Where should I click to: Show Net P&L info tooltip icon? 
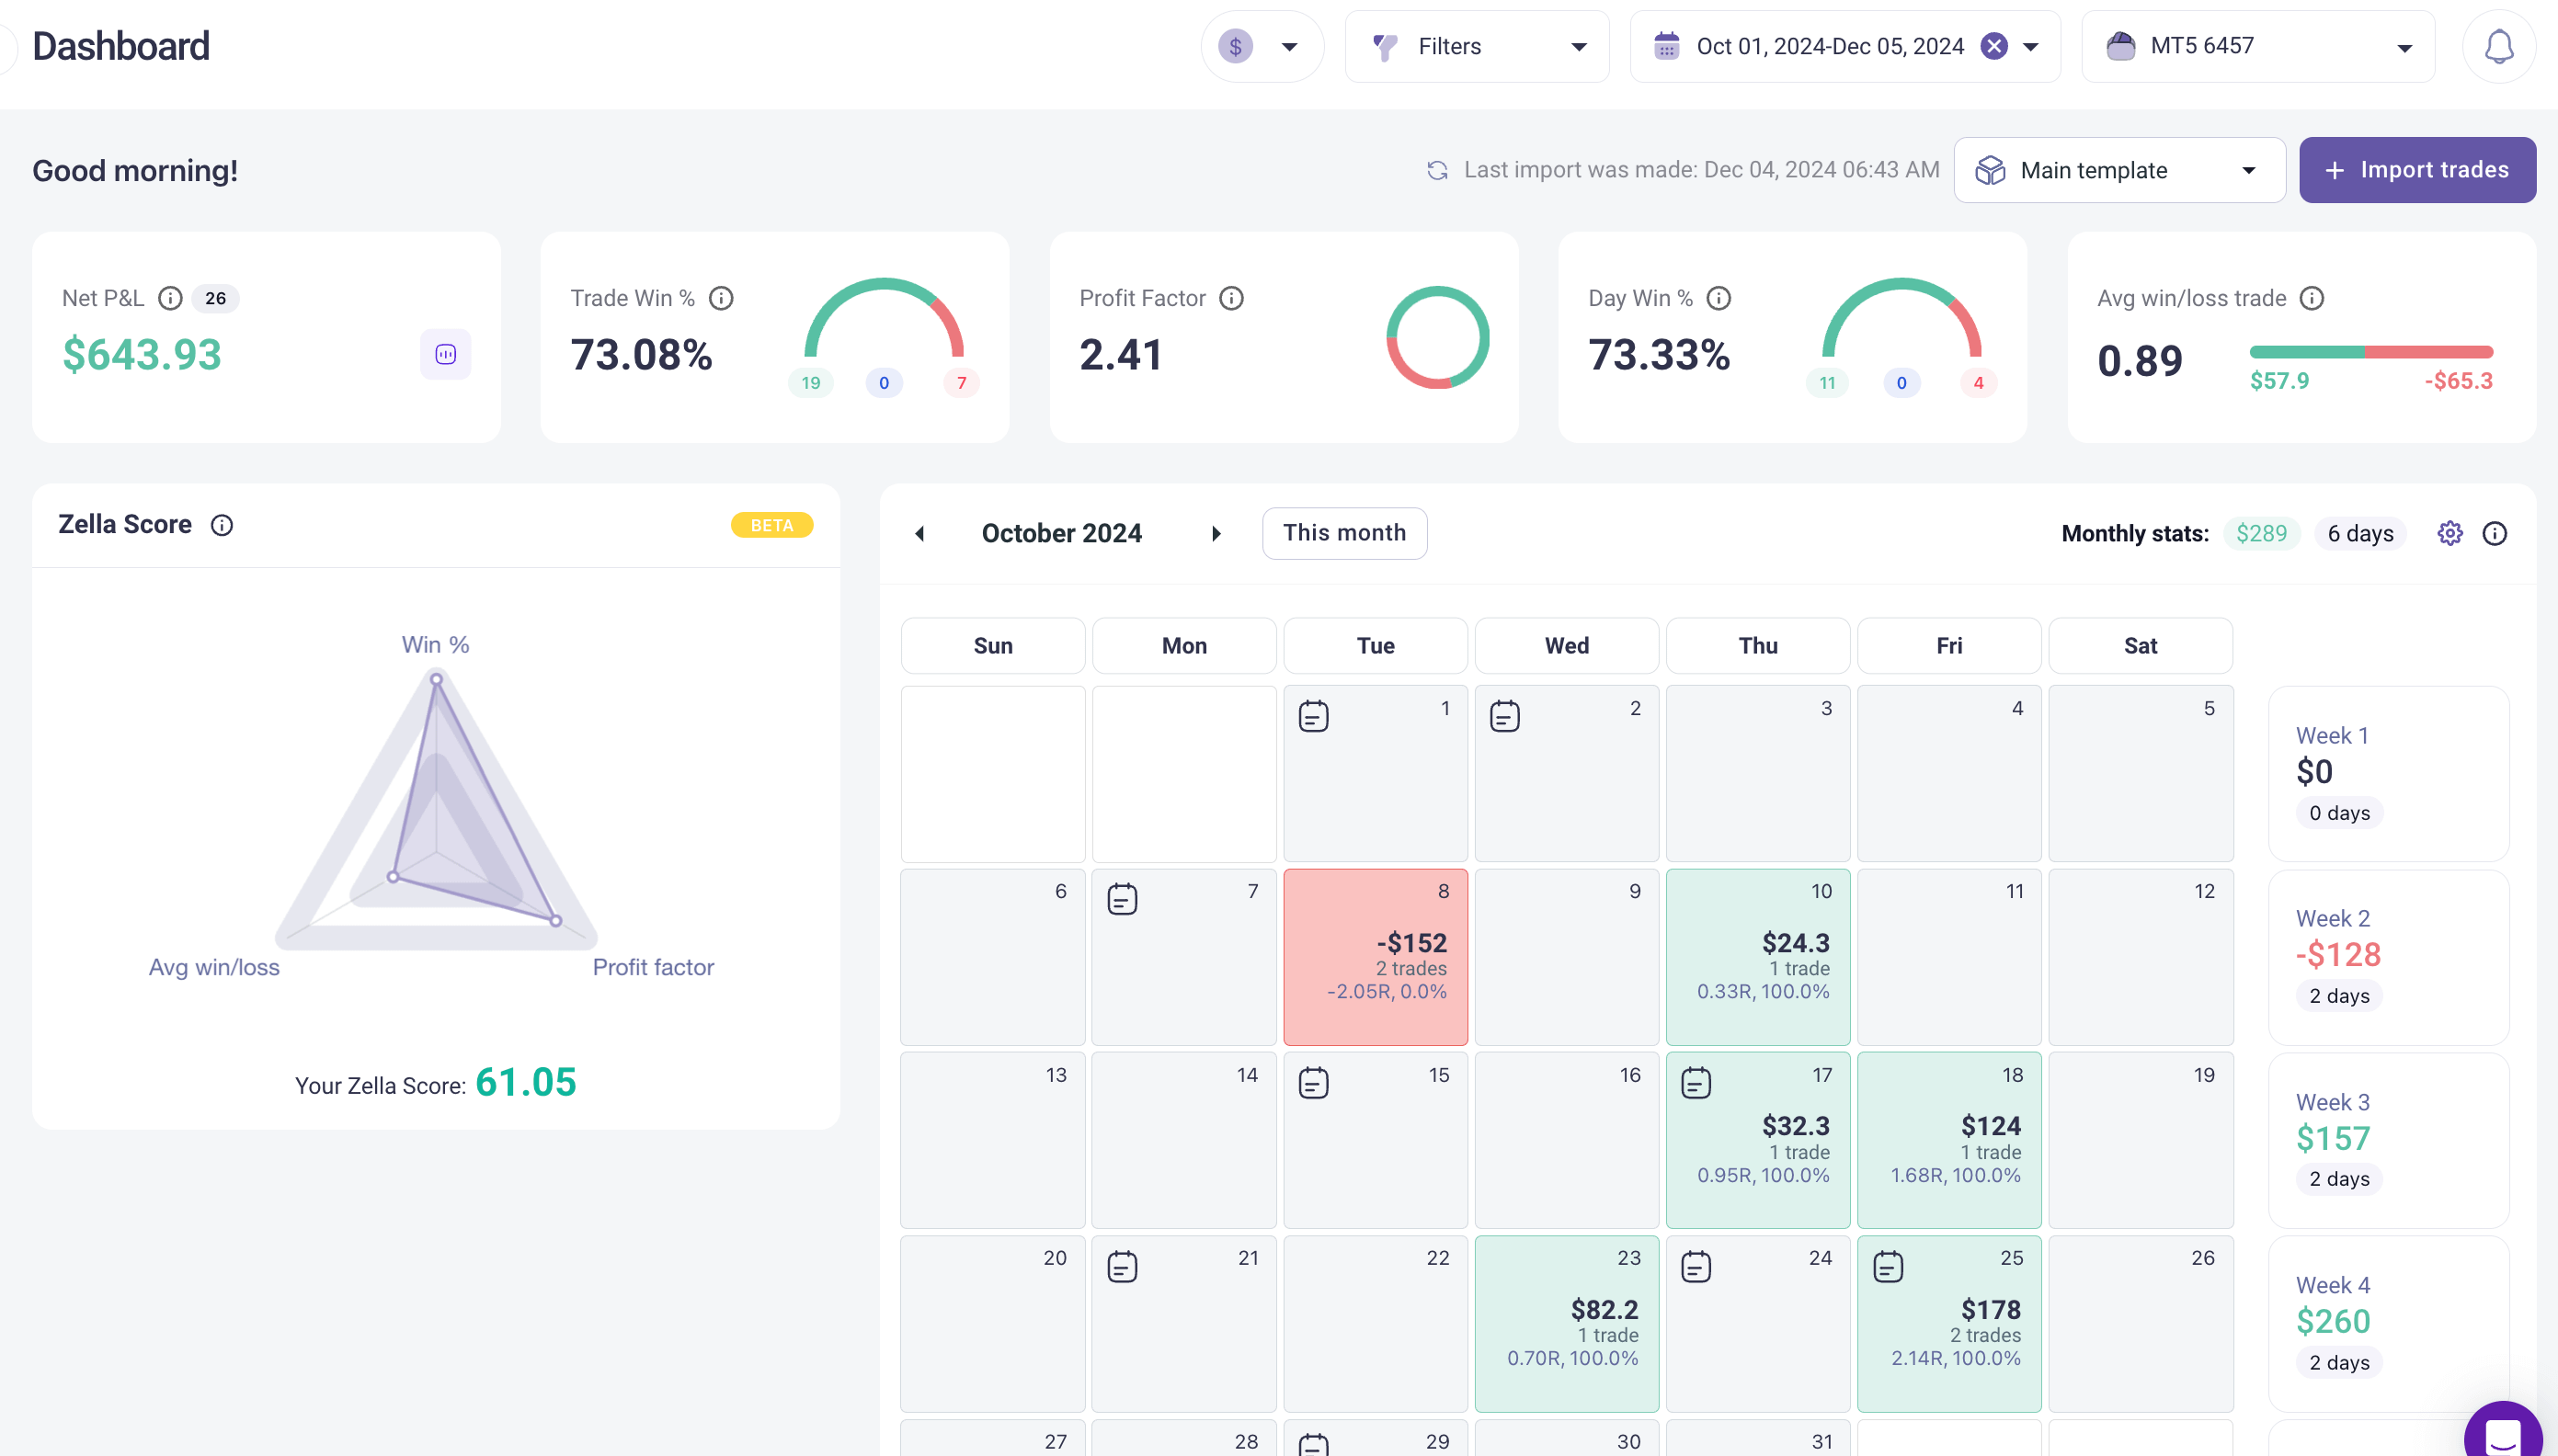tap(170, 298)
